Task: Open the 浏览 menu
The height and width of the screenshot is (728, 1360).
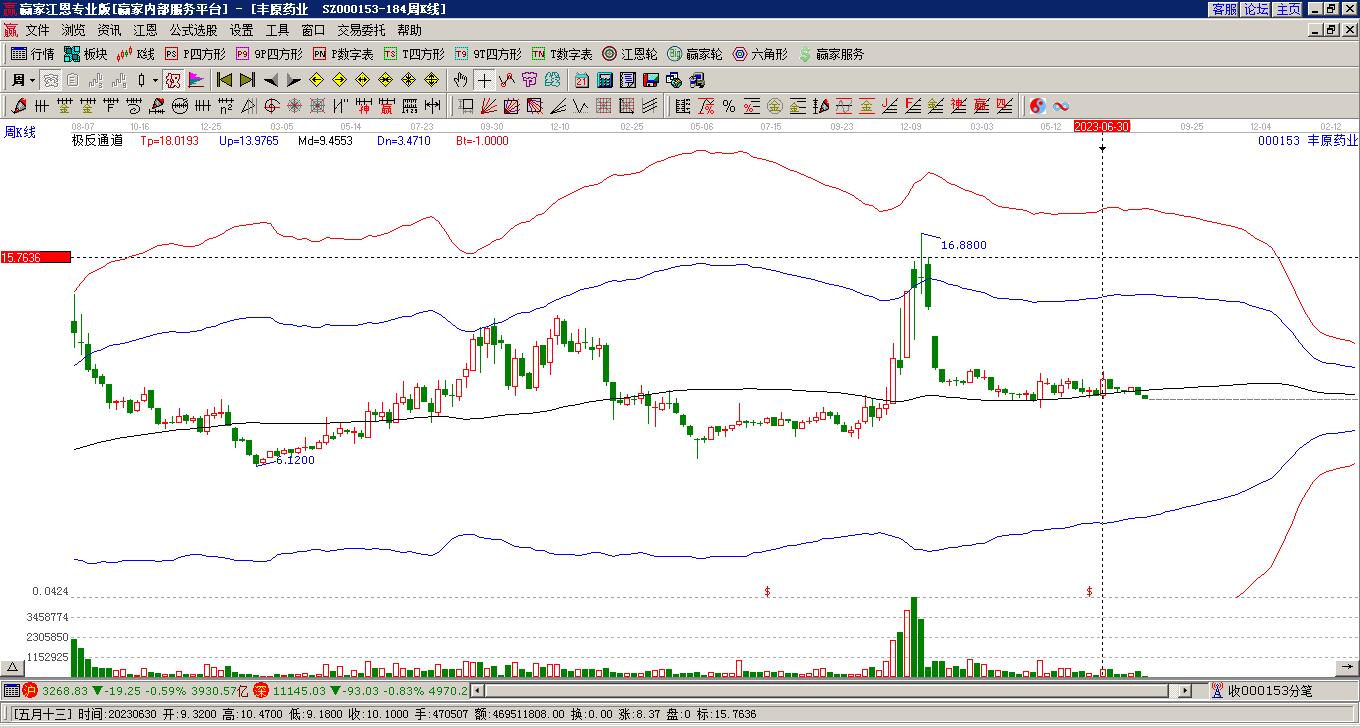Action: coord(73,31)
